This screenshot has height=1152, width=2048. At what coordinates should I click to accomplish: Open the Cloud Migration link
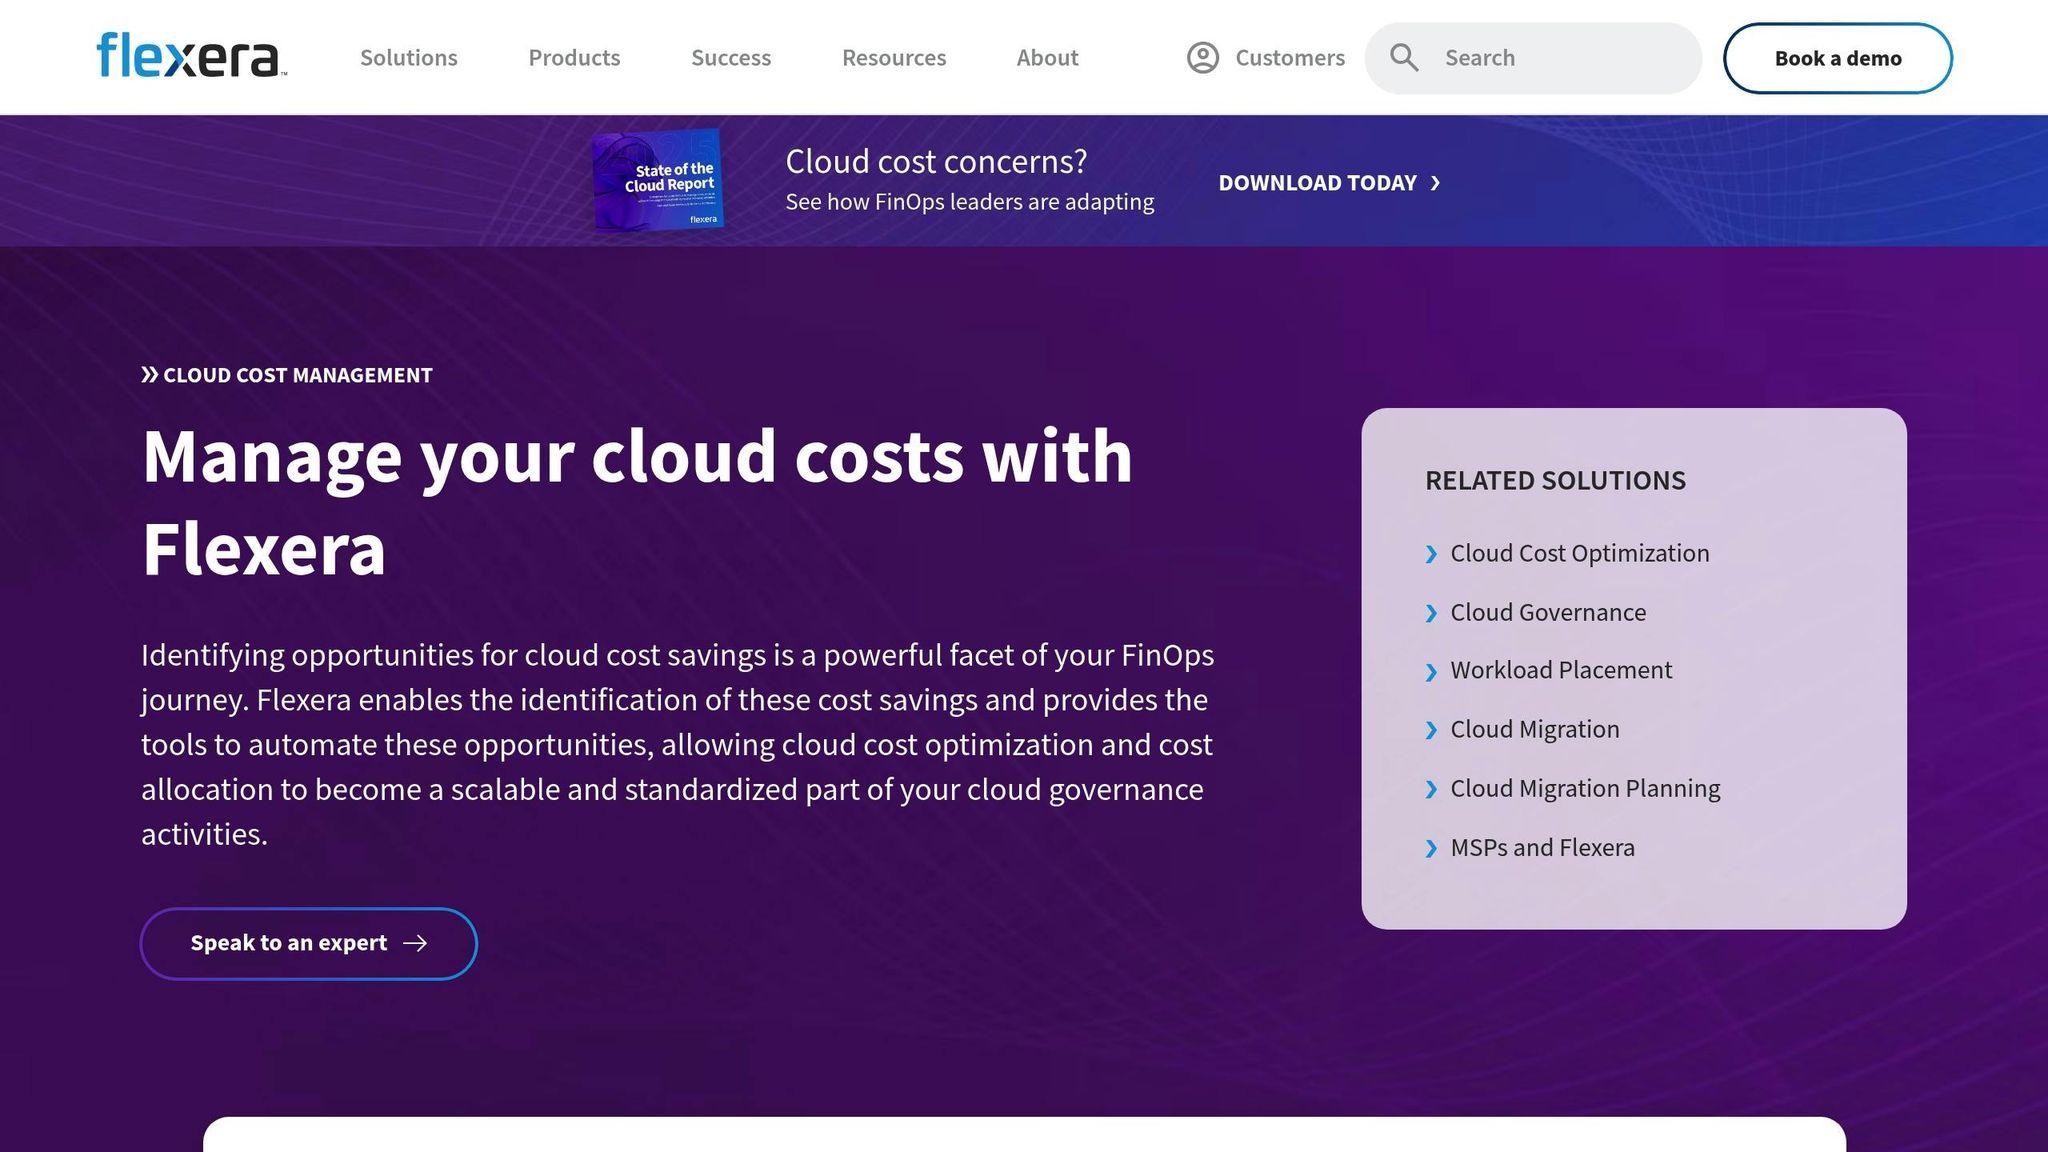coord(1535,729)
